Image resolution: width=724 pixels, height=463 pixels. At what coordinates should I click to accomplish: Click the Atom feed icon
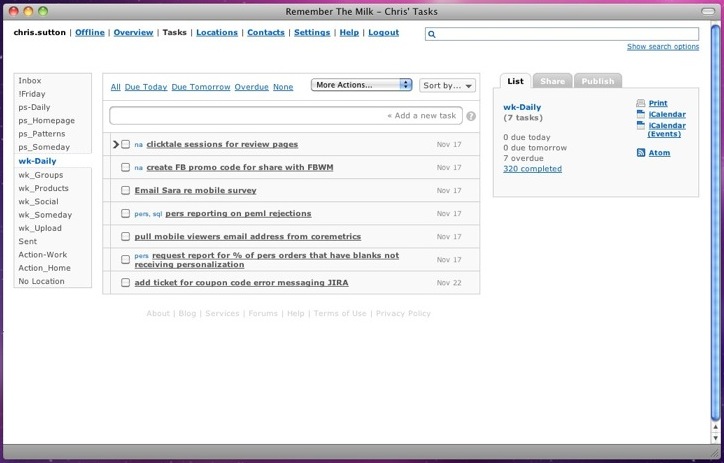click(641, 153)
